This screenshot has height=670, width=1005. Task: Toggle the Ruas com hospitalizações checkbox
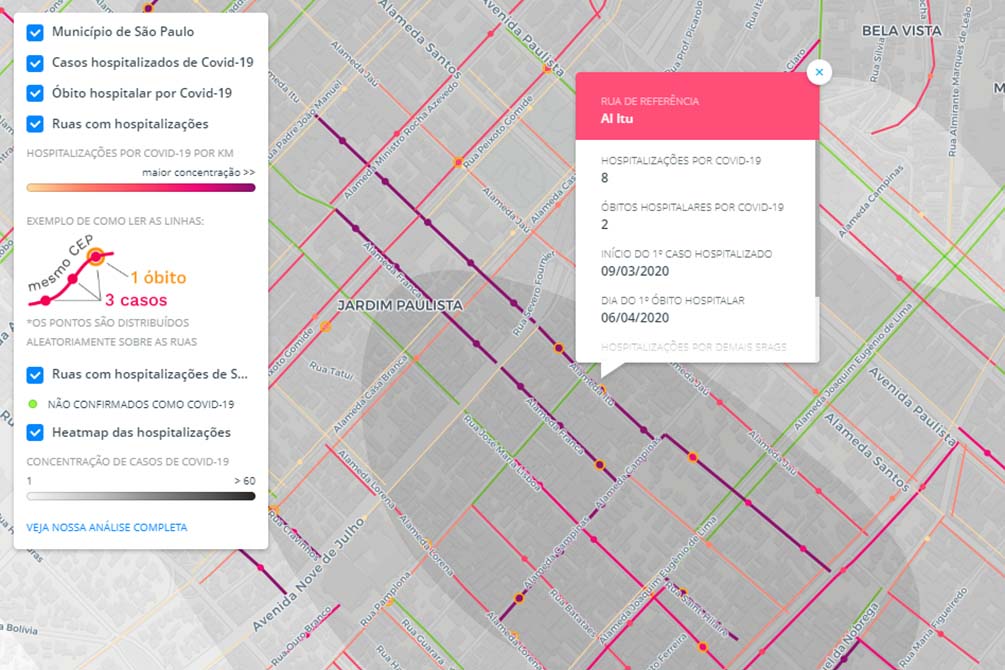click(35, 124)
